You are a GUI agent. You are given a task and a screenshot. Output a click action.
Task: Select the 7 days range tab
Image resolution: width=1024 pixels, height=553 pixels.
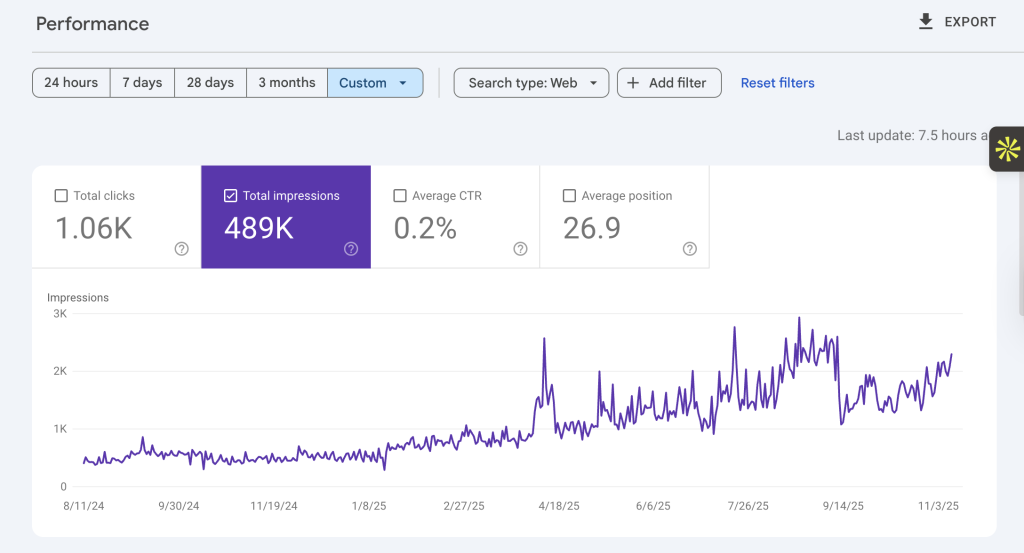coord(142,83)
